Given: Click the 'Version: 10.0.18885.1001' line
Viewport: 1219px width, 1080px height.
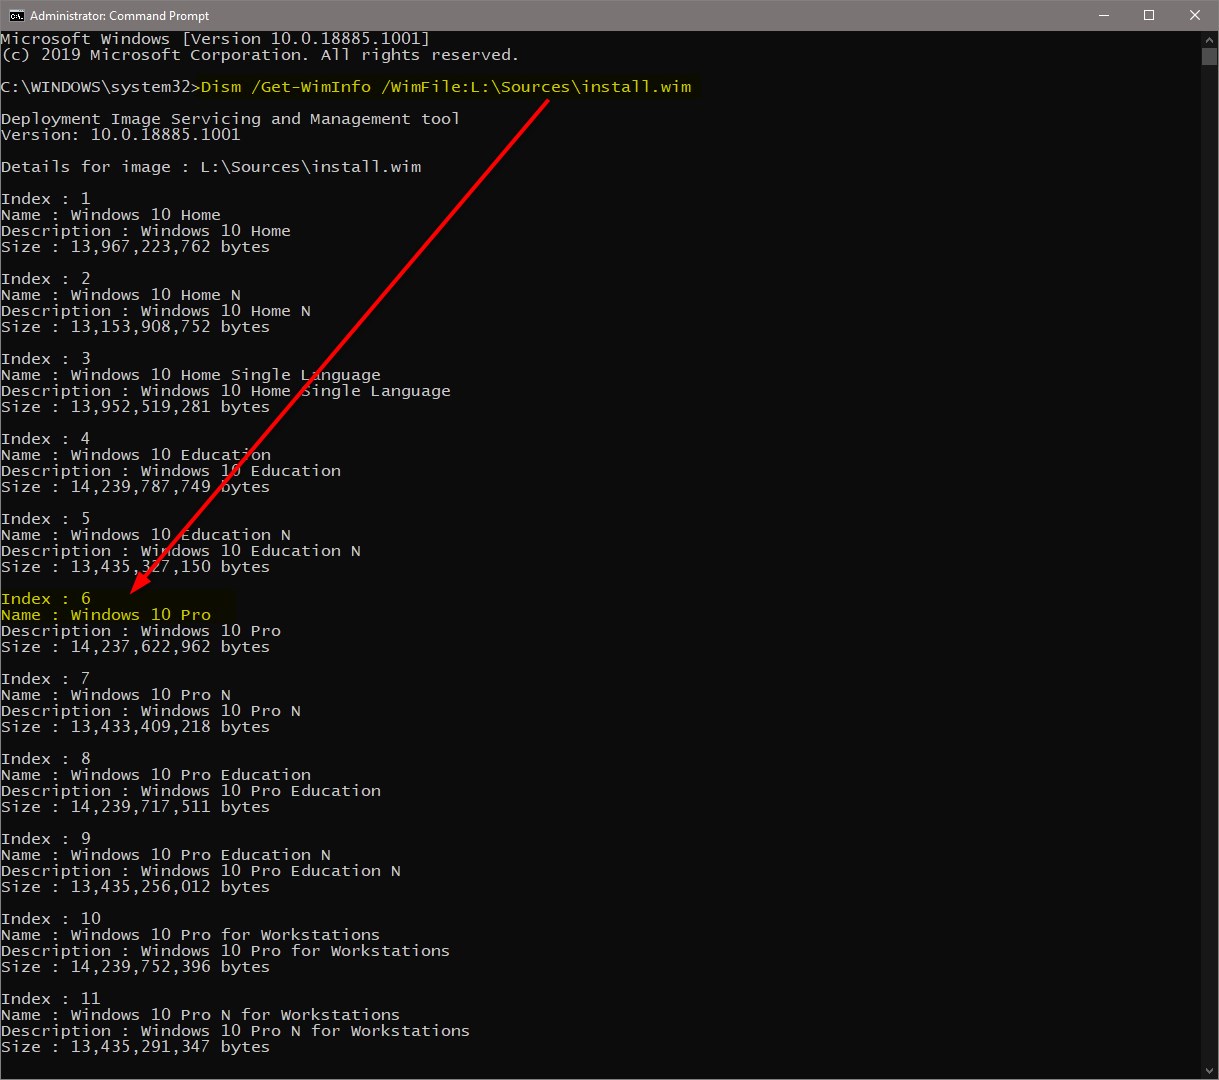Looking at the screenshot, I should 120,135.
